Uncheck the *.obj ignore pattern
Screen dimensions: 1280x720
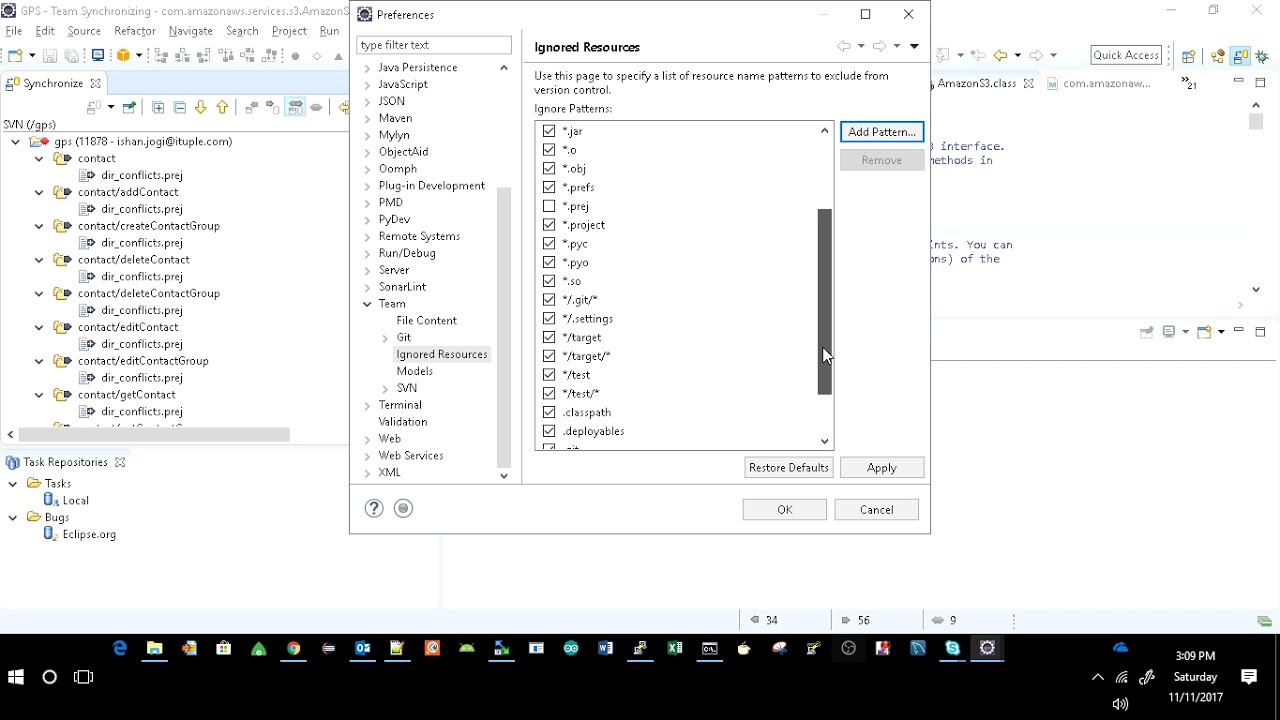point(549,168)
